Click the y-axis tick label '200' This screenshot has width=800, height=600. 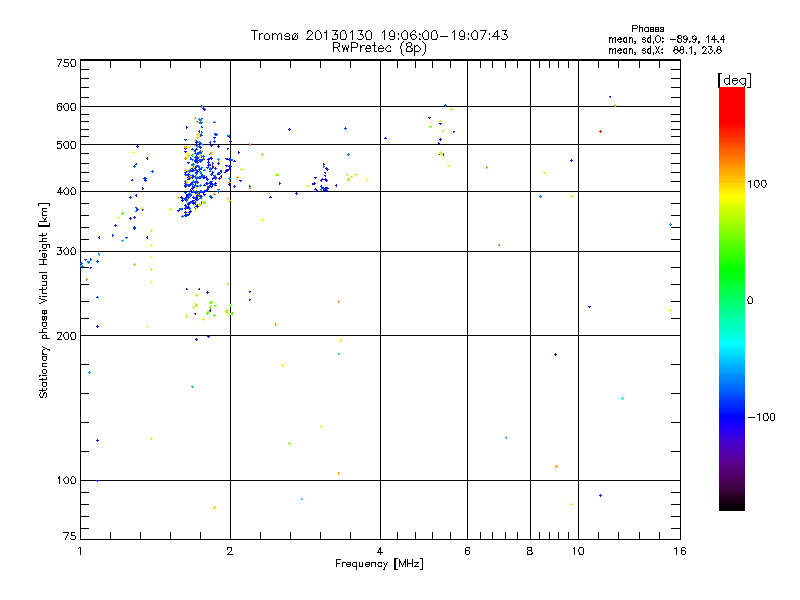(x=66, y=336)
